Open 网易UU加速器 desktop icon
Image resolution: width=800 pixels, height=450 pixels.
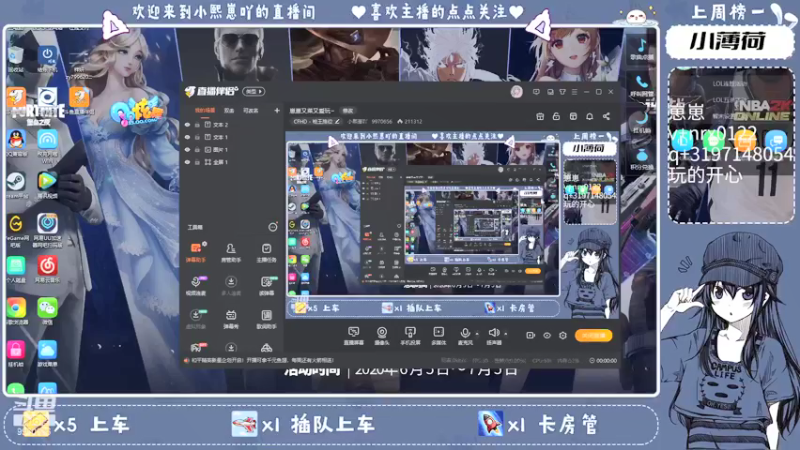(x=47, y=223)
